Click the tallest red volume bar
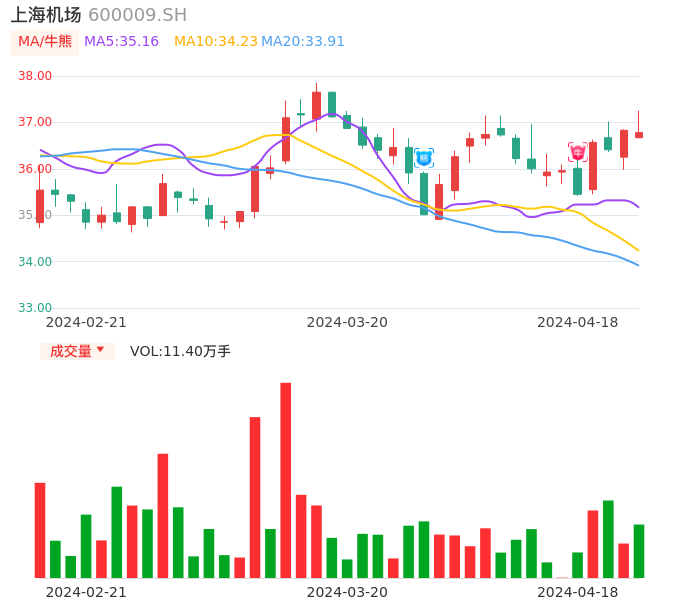The width and height of the screenshot is (686, 606). (x=286, y=480)
